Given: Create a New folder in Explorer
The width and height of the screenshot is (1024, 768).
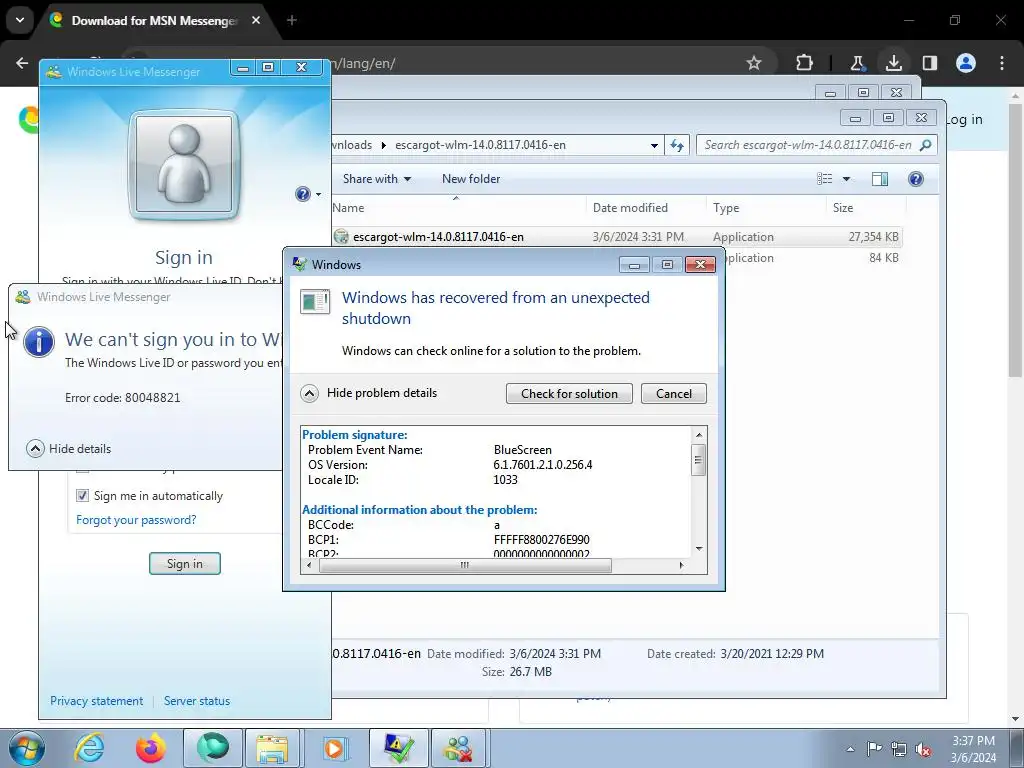Looking at the screenshot, I should 471,179.
